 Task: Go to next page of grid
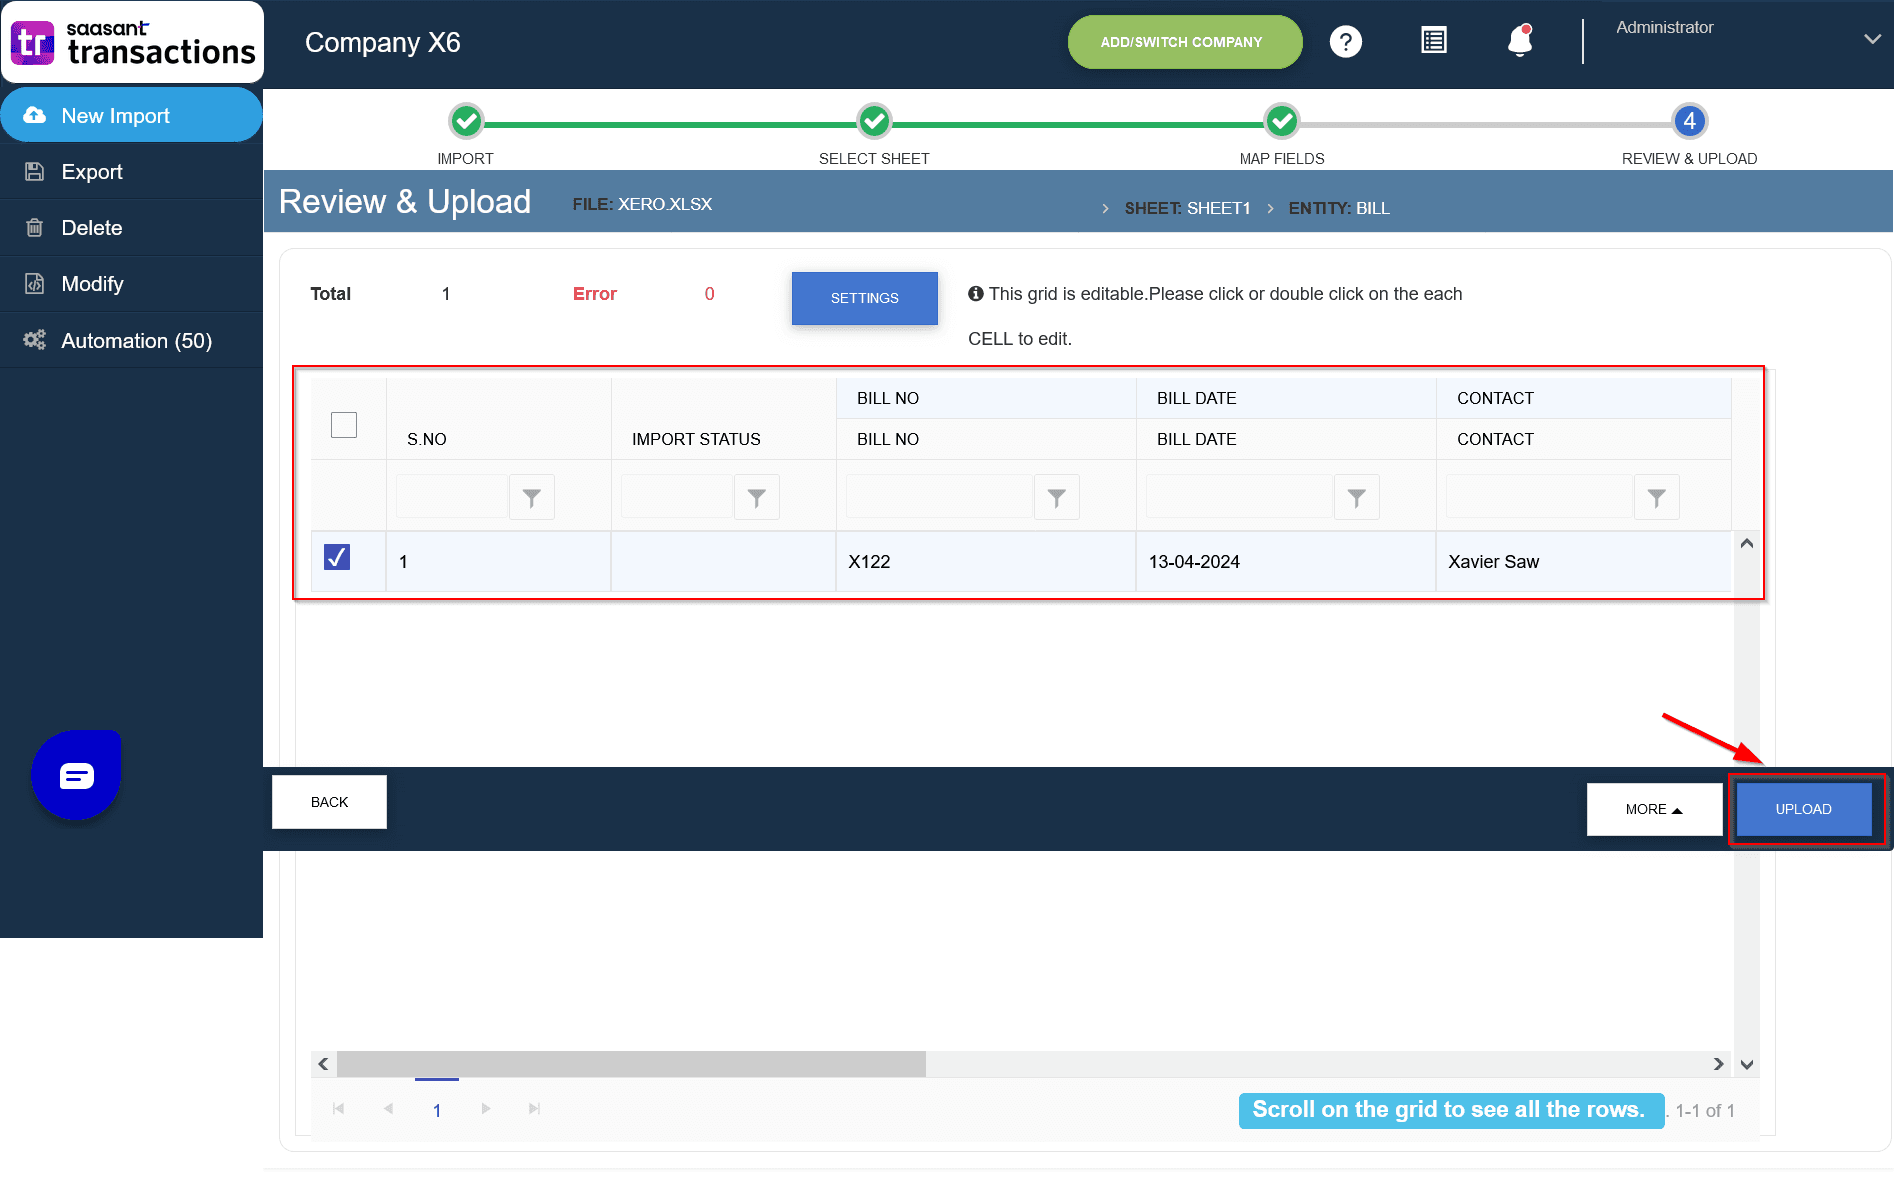click(x=486, y=1109)
